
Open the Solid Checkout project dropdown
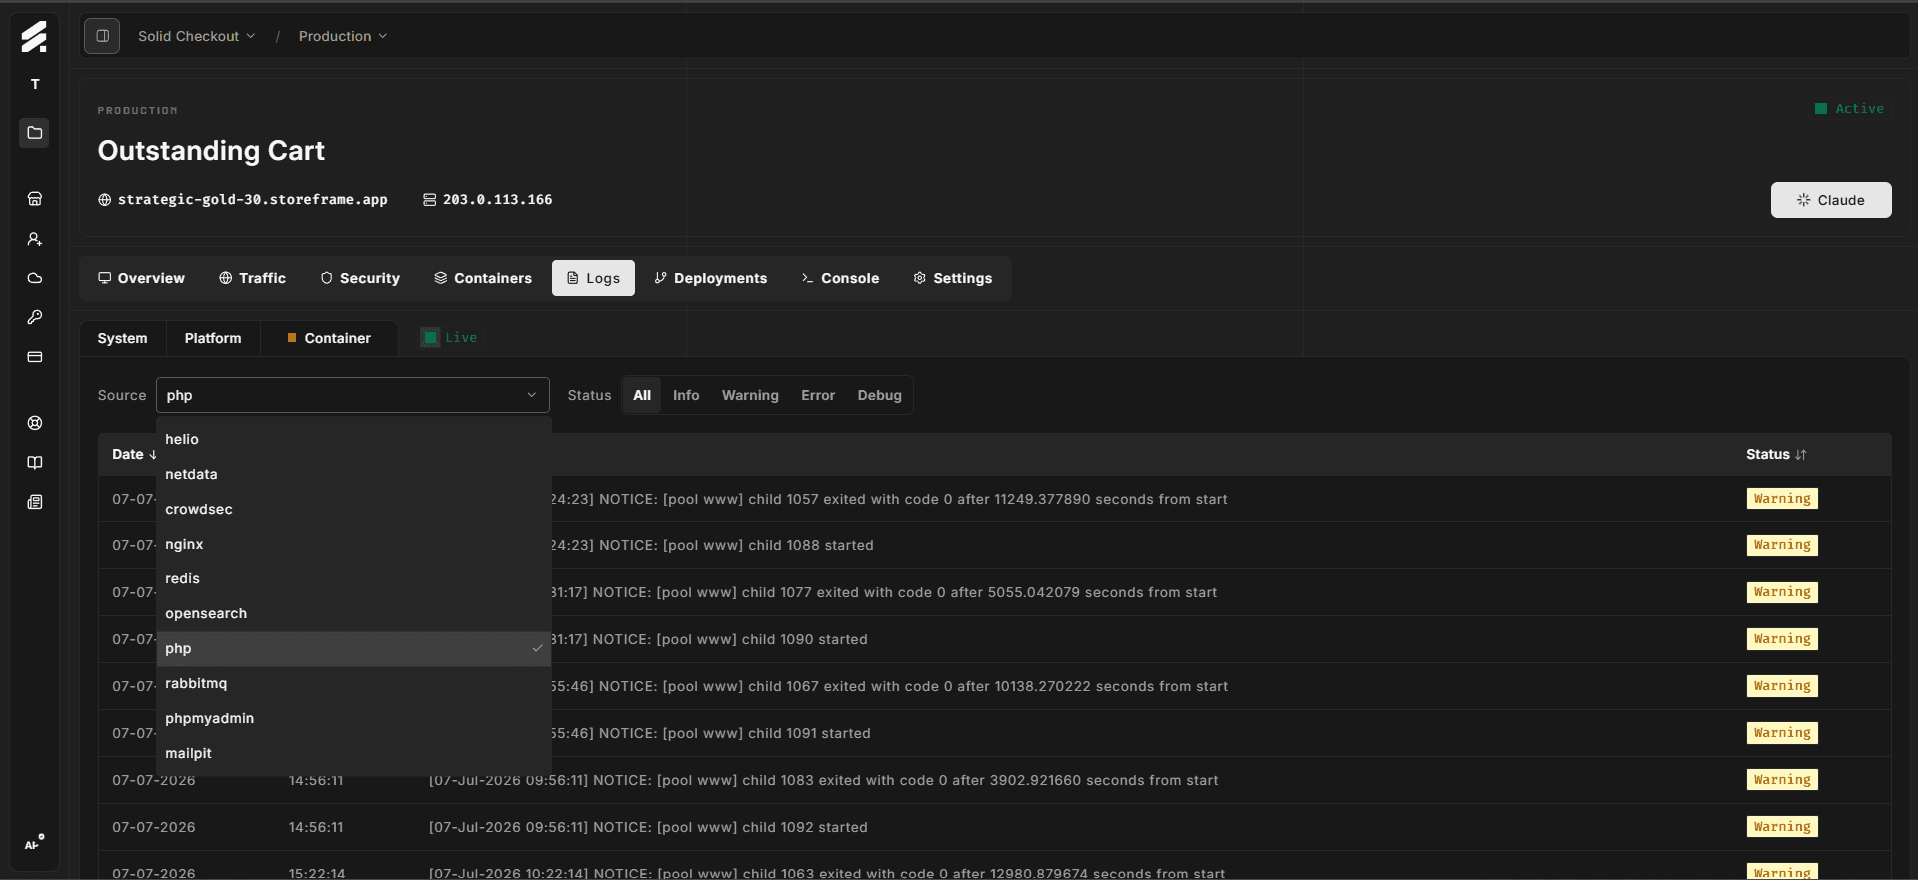point(196,36)
